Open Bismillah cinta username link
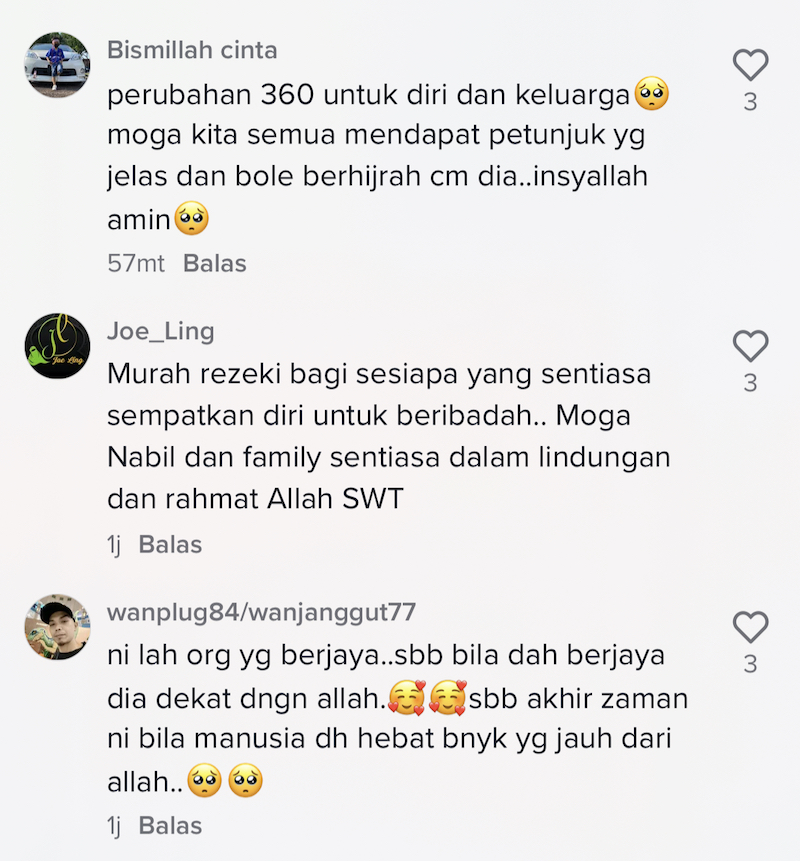The image size is (800, 861). pyautogui.click(x=192, y=50)
